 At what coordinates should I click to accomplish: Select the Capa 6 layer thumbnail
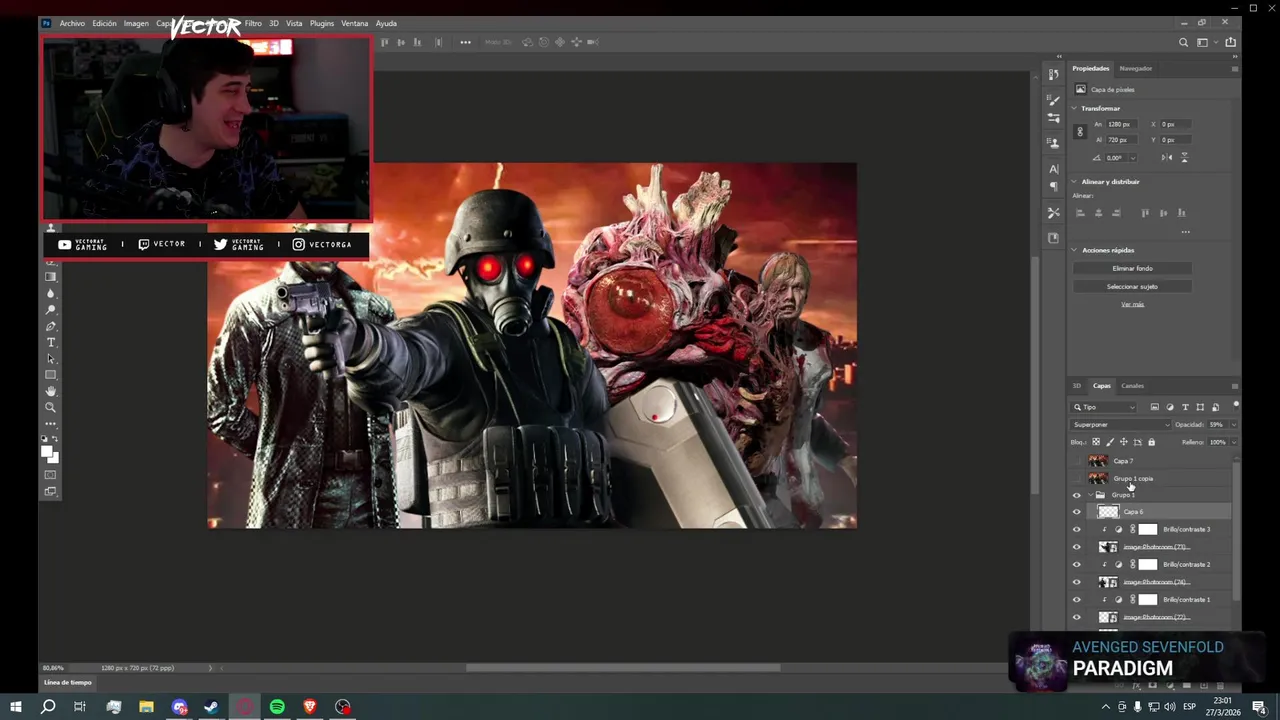(1108, 512)
